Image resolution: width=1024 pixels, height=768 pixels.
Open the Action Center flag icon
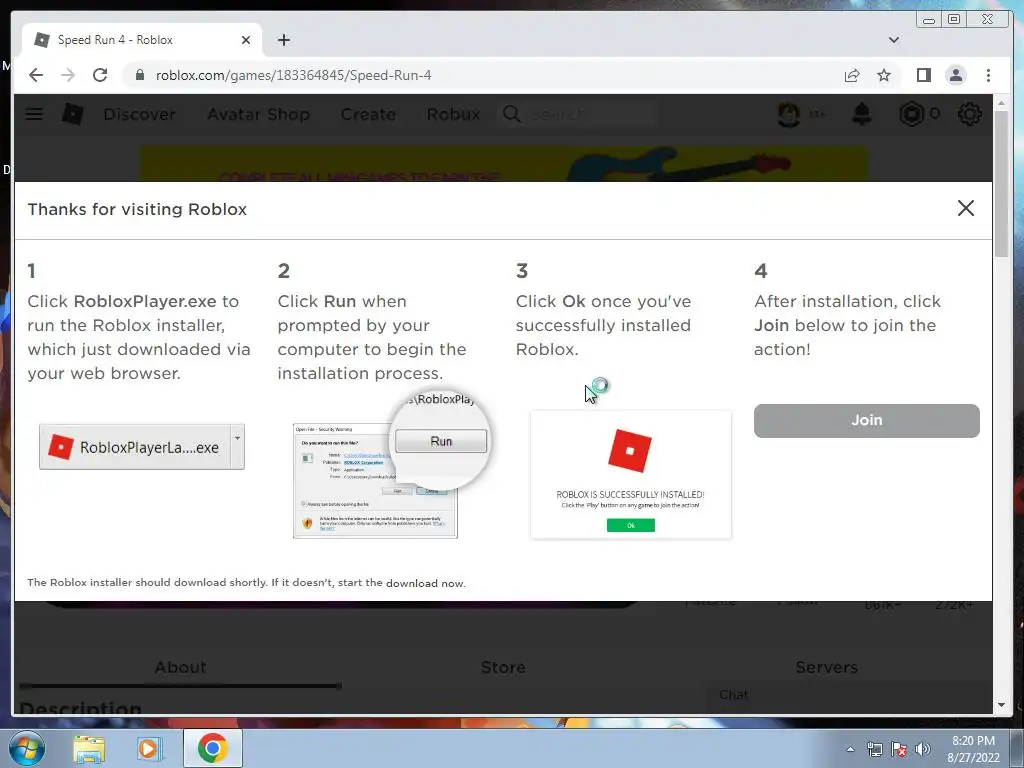point(899,749)
